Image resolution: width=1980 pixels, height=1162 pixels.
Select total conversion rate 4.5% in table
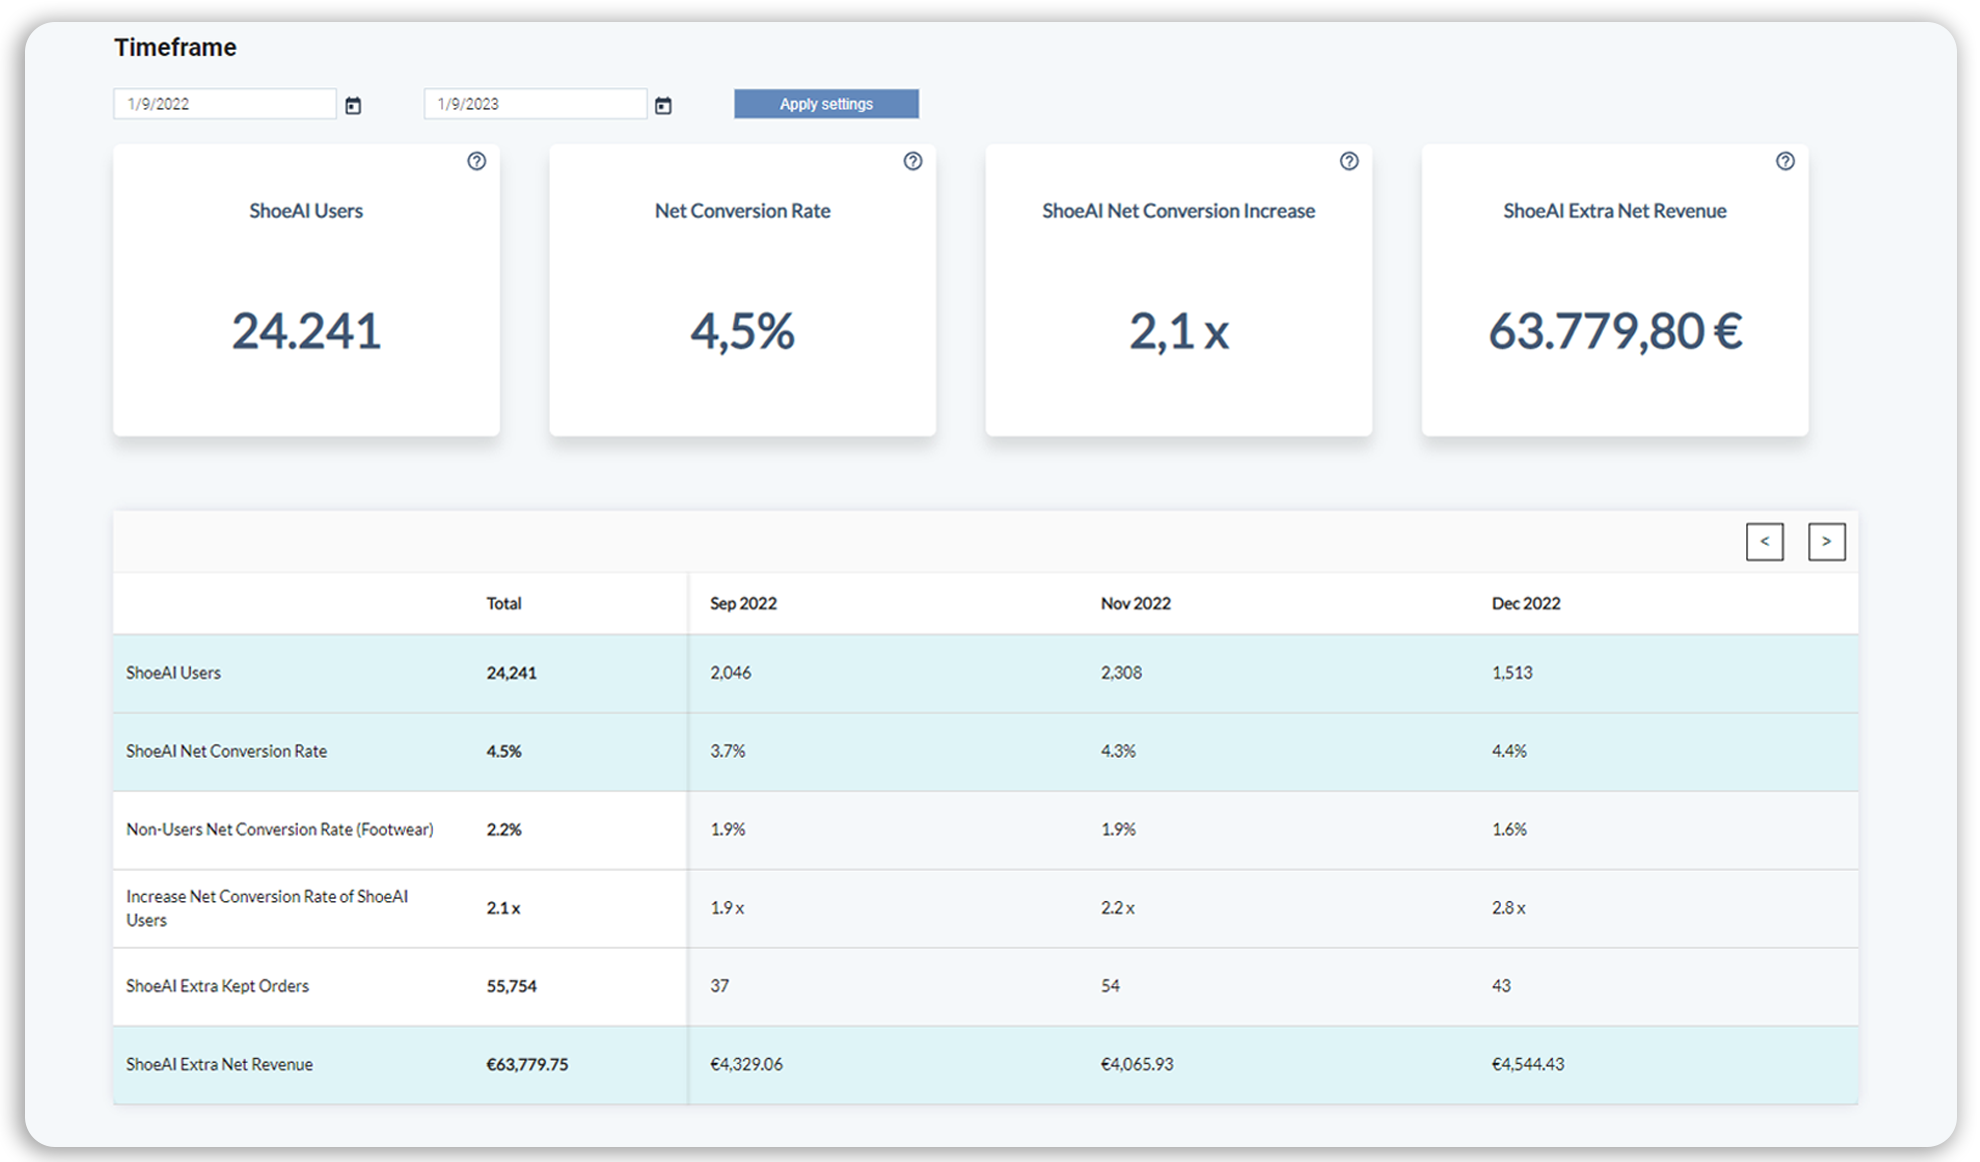pyautogui.click(x=504, y=751)
